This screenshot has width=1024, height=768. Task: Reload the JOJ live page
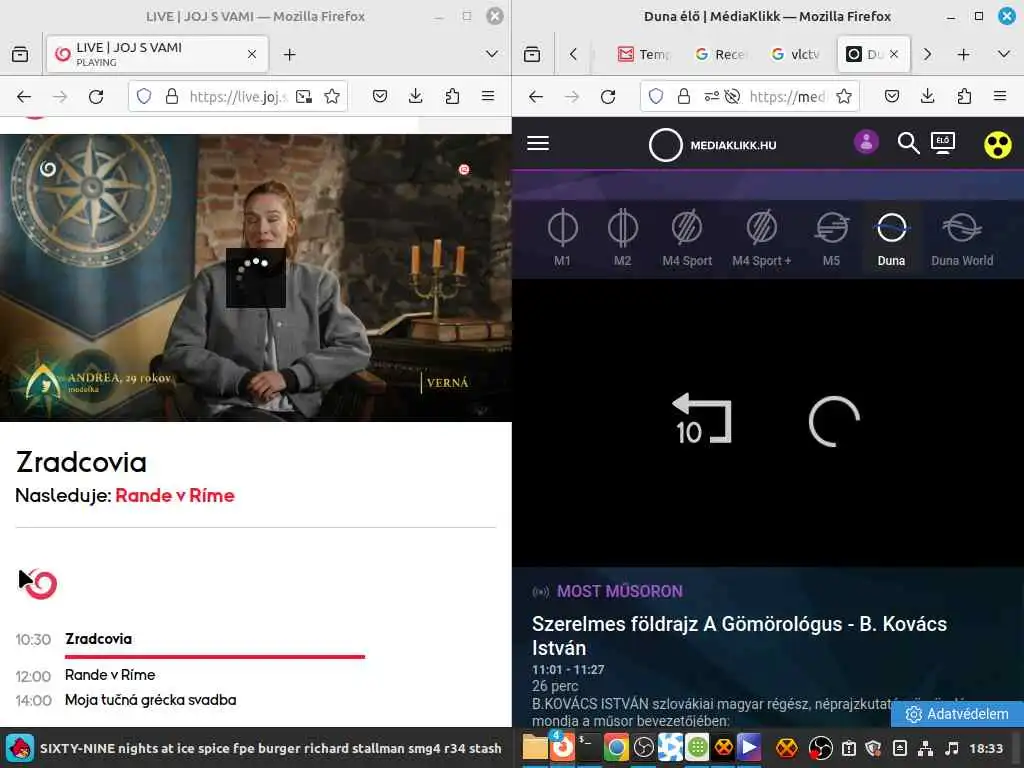coord(96,97)
